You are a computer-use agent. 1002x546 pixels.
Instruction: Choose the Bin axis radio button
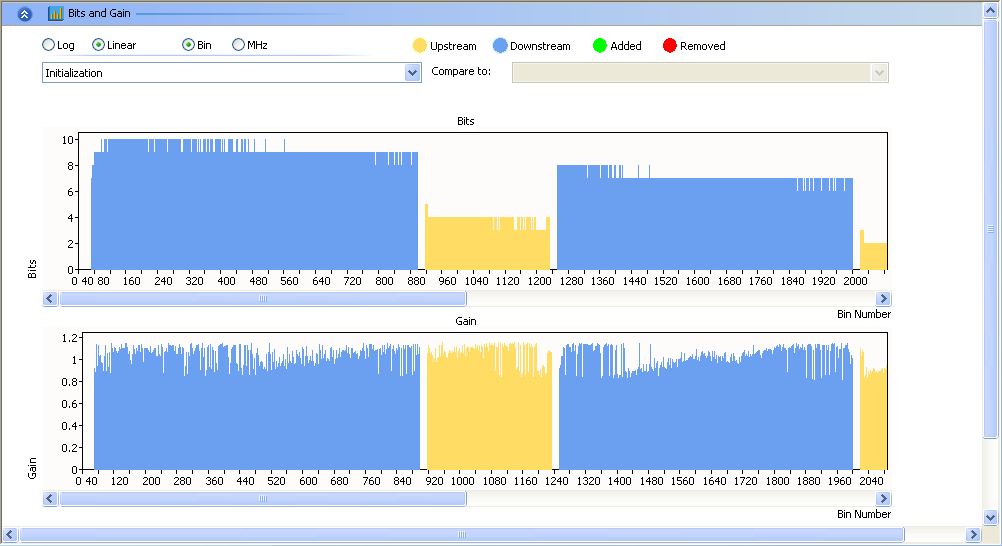[188, 45]
